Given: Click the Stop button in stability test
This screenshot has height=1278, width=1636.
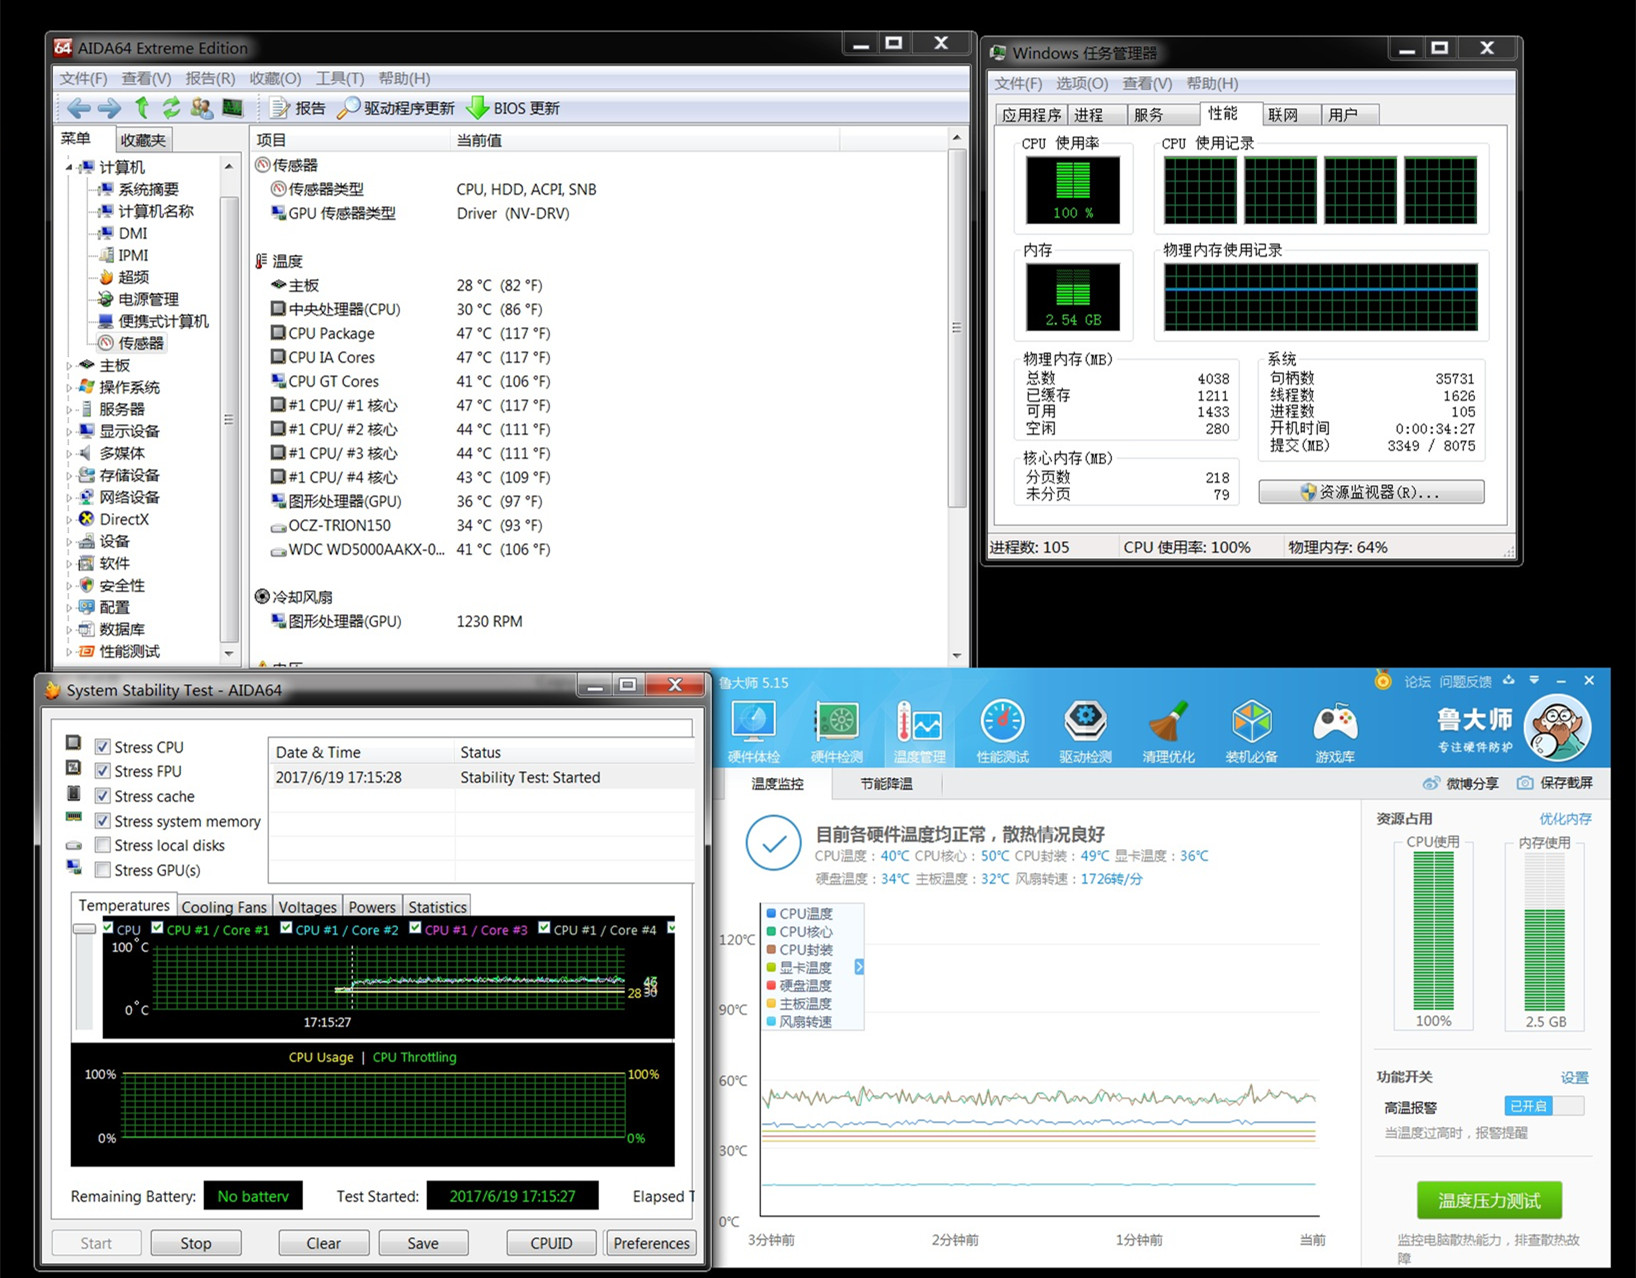Looking at the screenshot, I should 196,1243.
